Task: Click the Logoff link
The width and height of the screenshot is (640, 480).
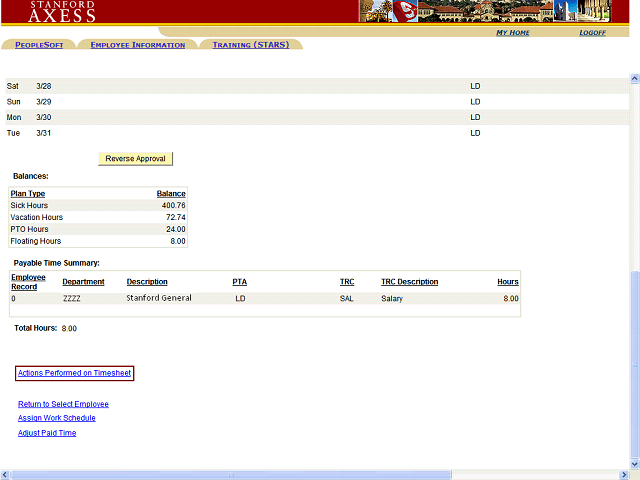Action: point(592,33)
